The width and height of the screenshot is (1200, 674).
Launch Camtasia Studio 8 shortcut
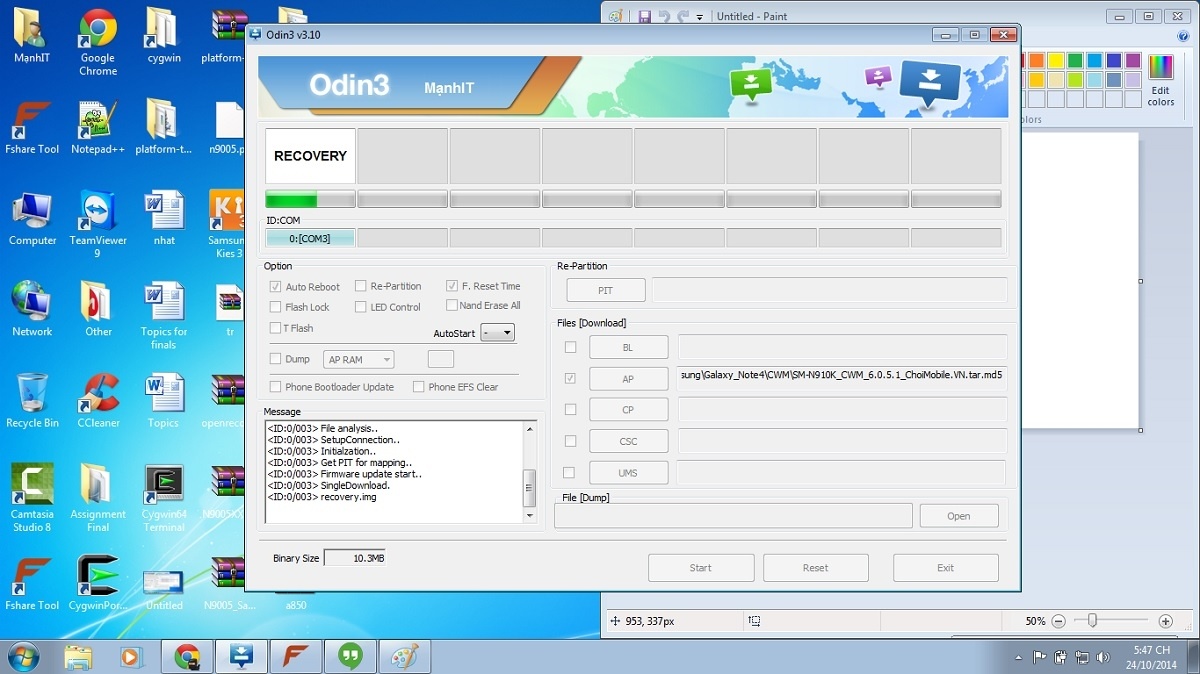[32, 497]
